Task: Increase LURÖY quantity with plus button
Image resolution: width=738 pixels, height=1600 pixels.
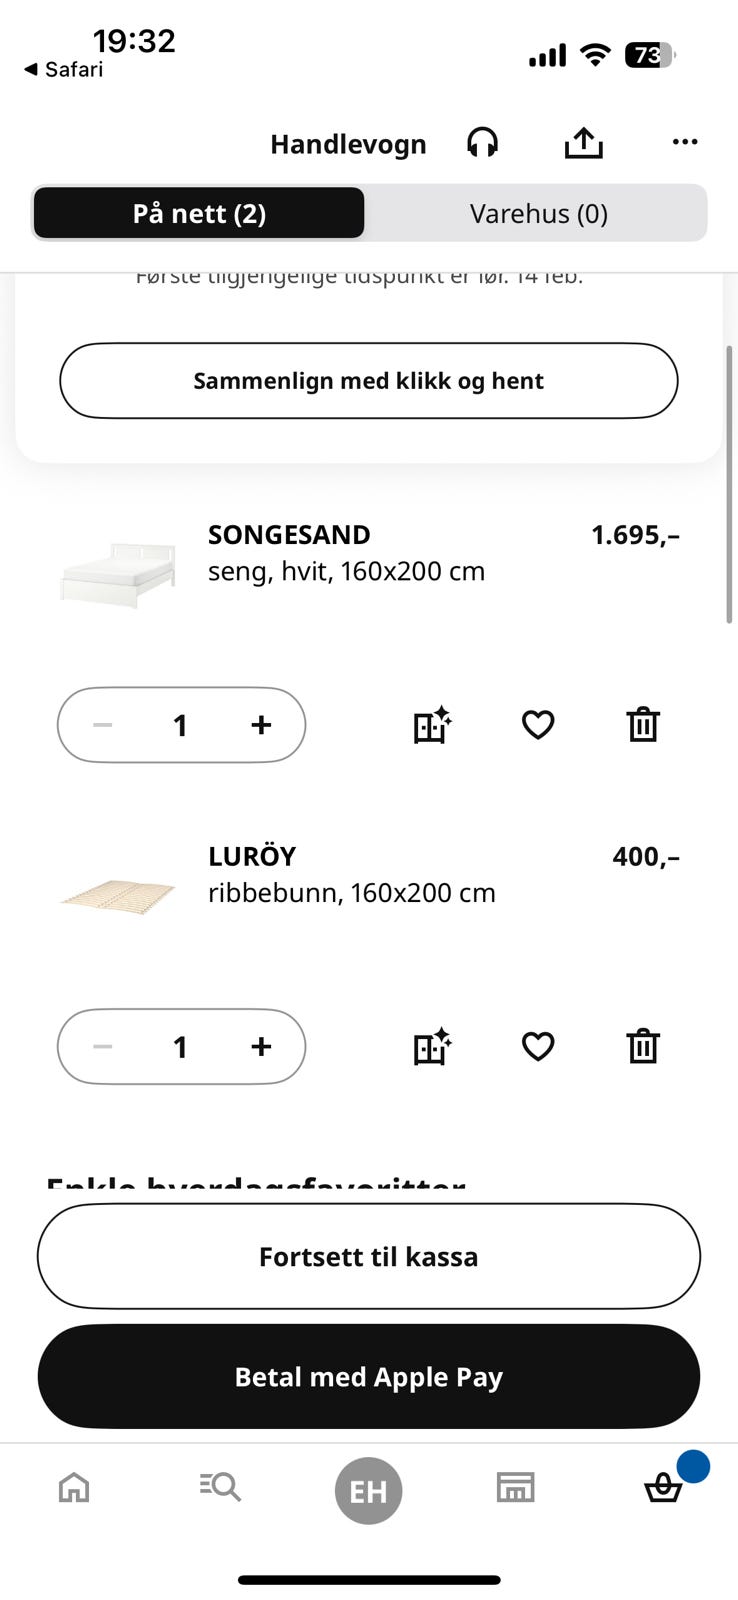Action: (x=261, y=1046)
